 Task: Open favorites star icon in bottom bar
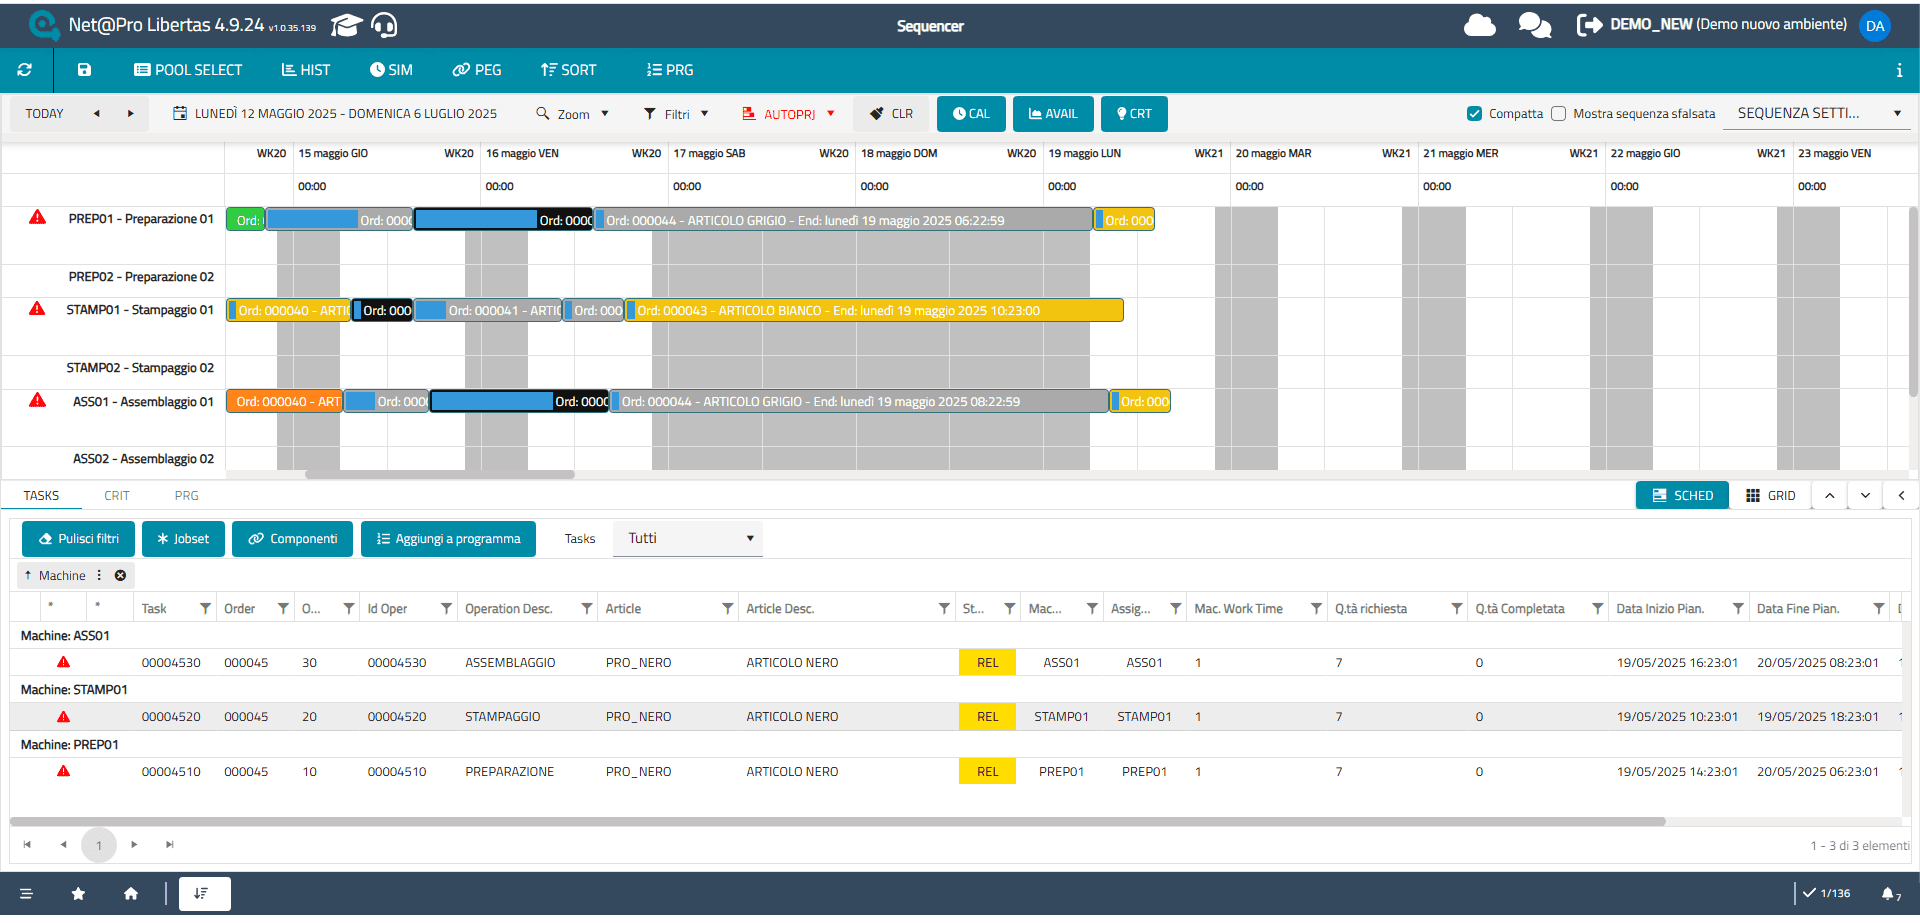(78, 894)
